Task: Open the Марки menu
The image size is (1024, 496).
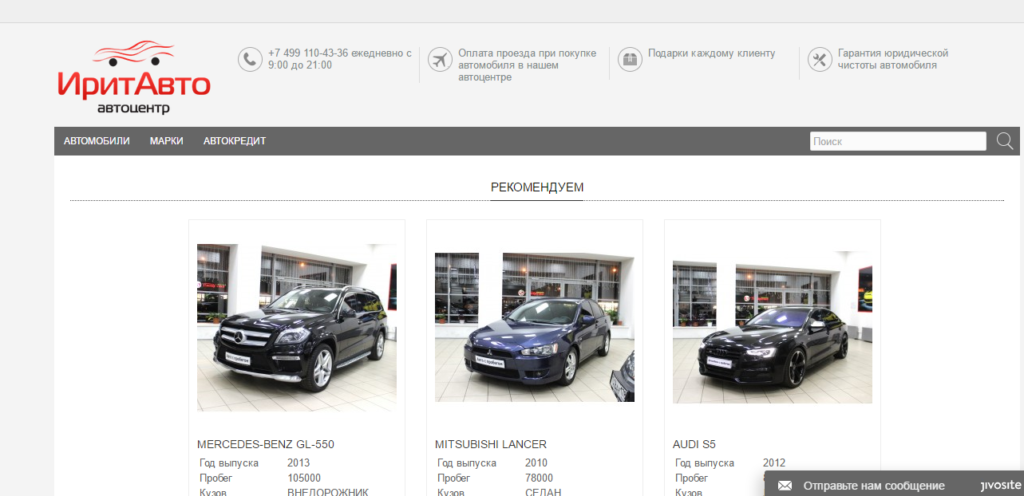Action: coord(167,141)
